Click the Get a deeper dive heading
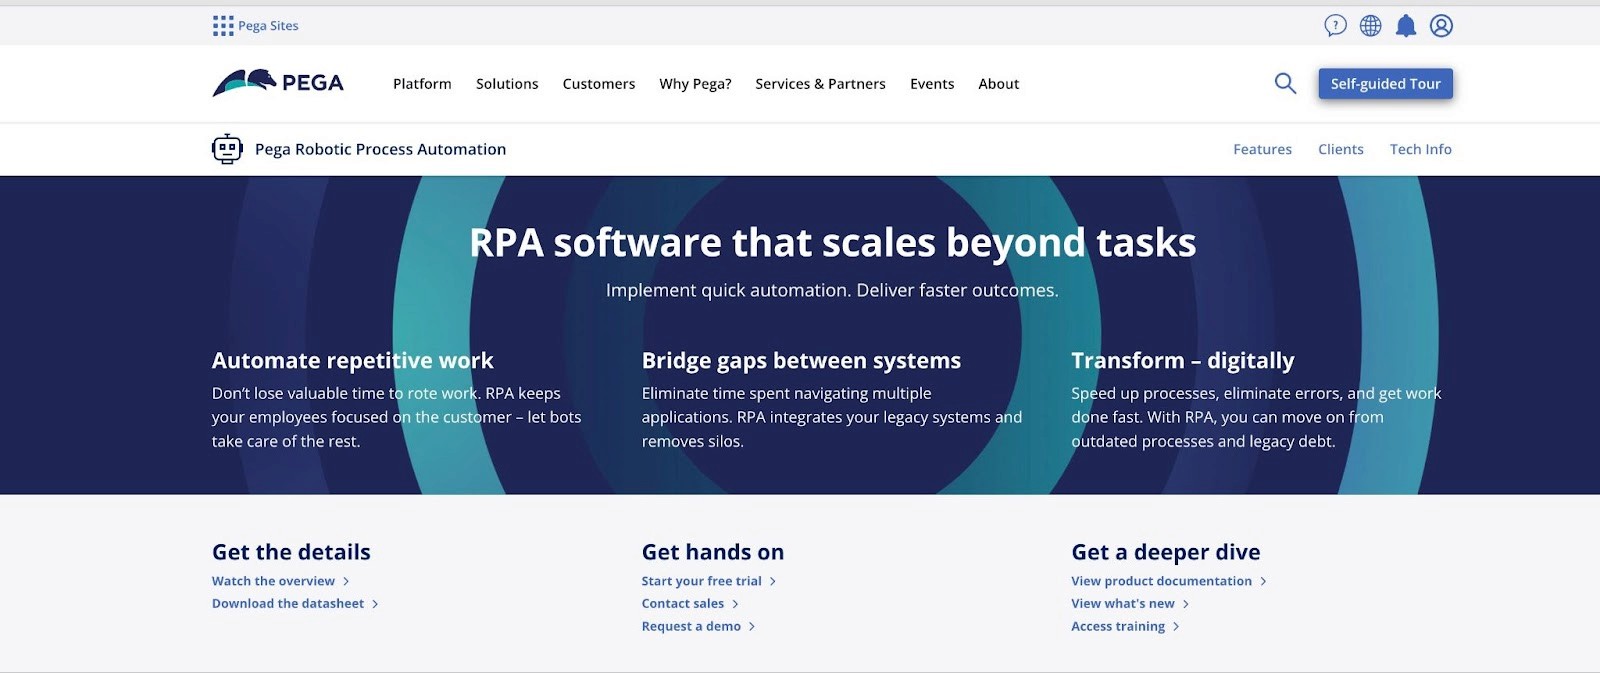The width and height of the screenshot is (1600, 673). [x=1165, y=552]
